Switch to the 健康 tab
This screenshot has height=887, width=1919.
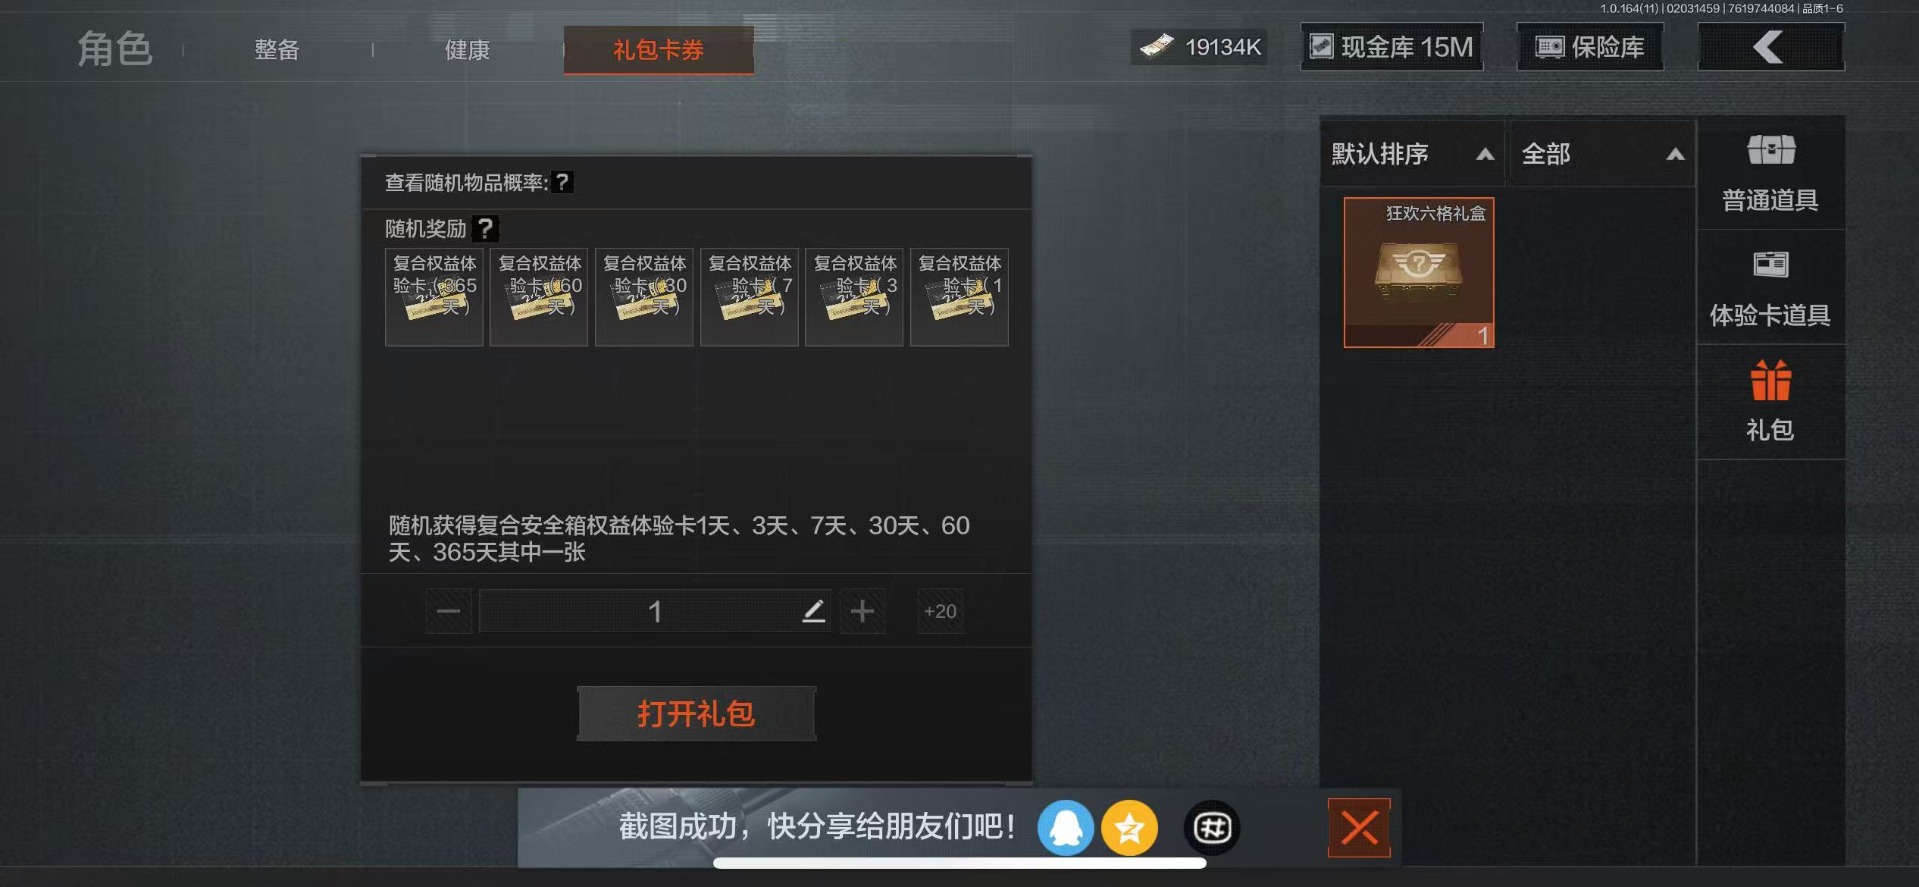467,50
